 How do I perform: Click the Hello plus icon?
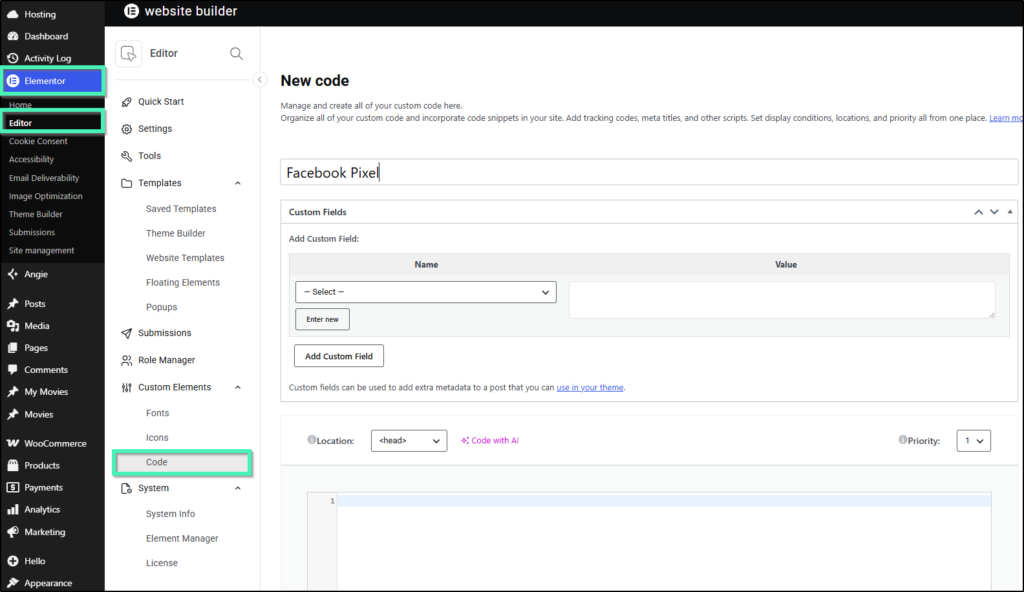coord(12,561)
